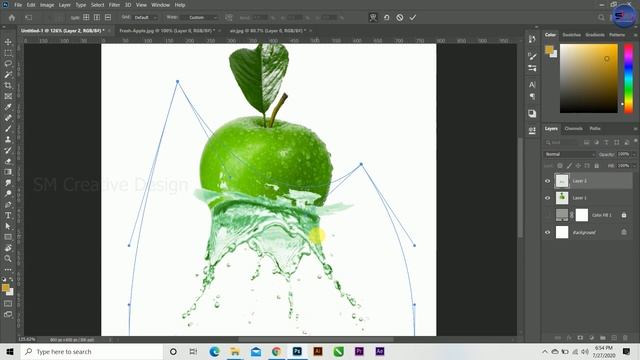Open the File menu
640x360 pixels.
click(x=18, y=5)
